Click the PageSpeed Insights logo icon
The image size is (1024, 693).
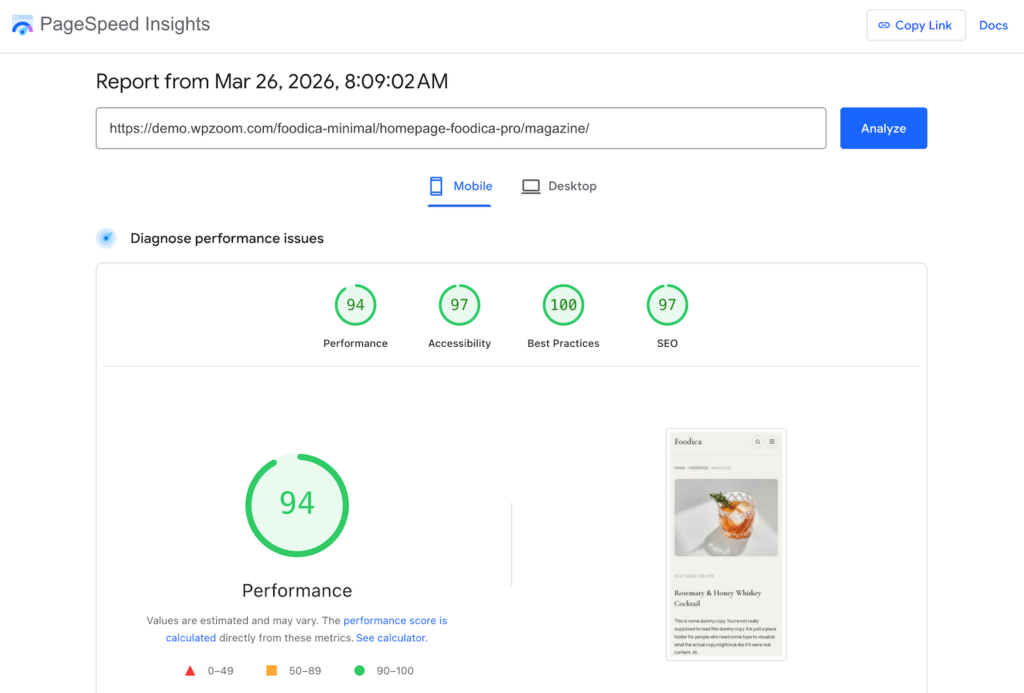pyautogui.click(x=22, y=25)
